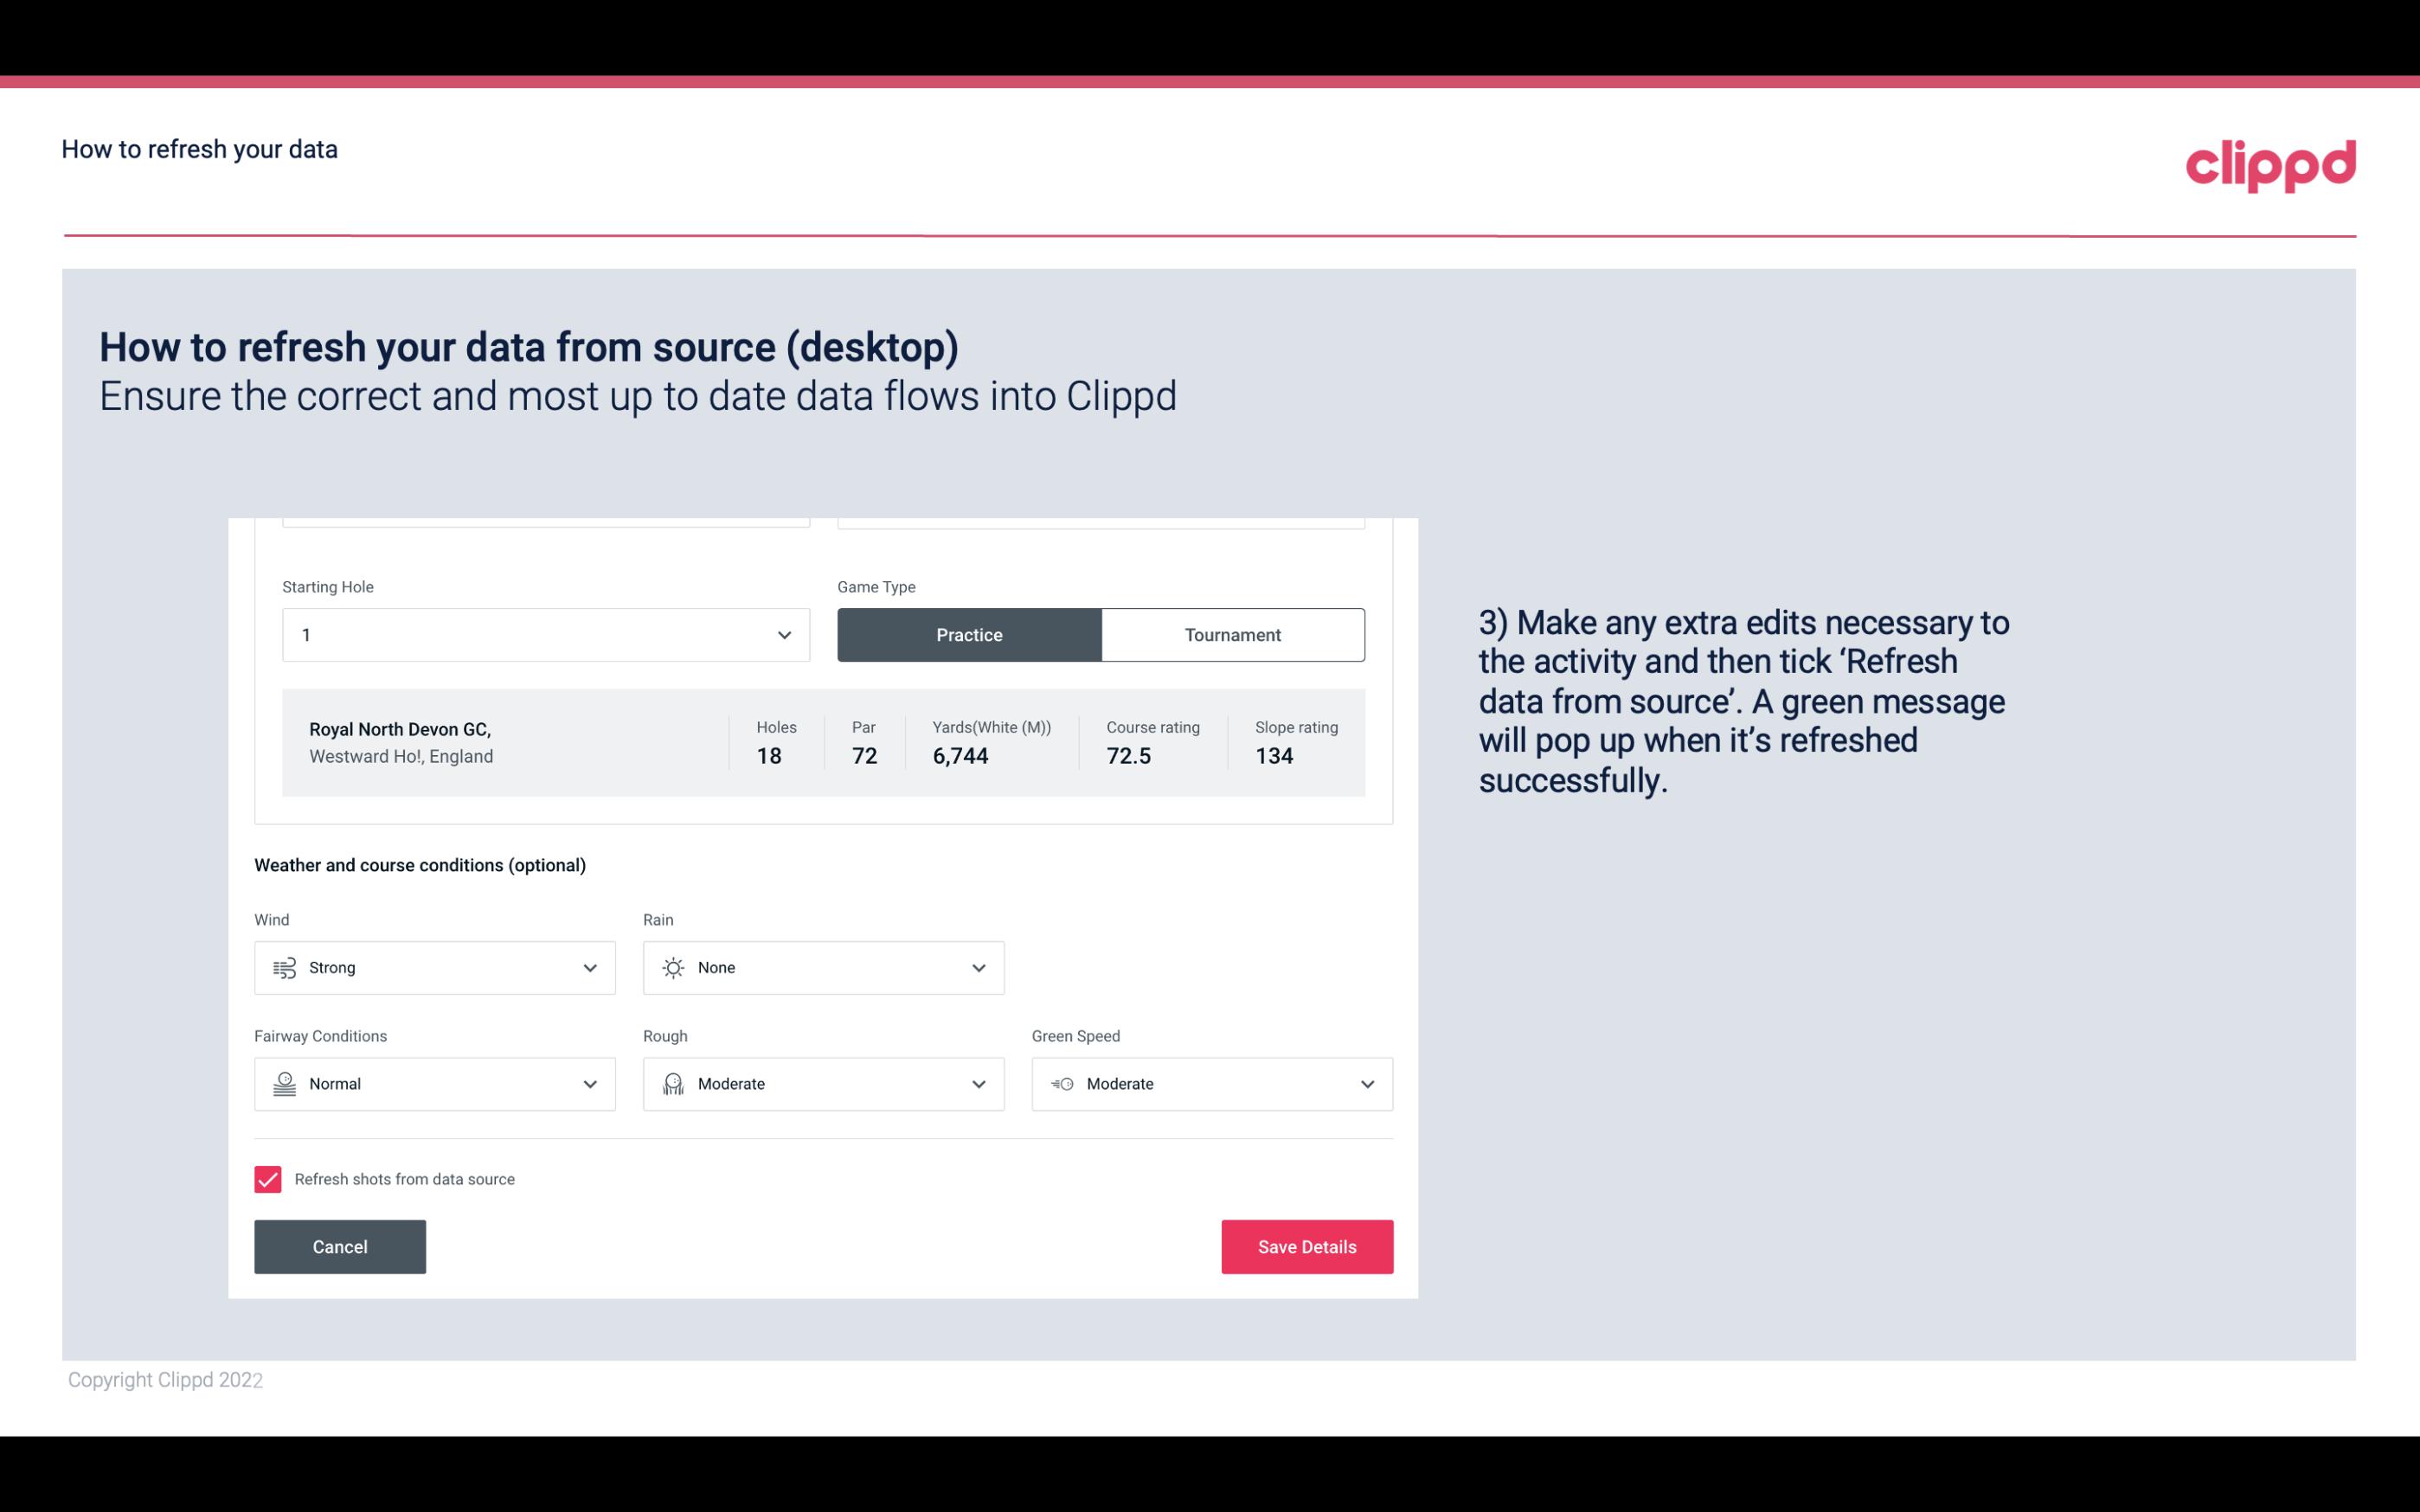Click the Cancel button
2420x1512 pixels.
click(340, 1246)
